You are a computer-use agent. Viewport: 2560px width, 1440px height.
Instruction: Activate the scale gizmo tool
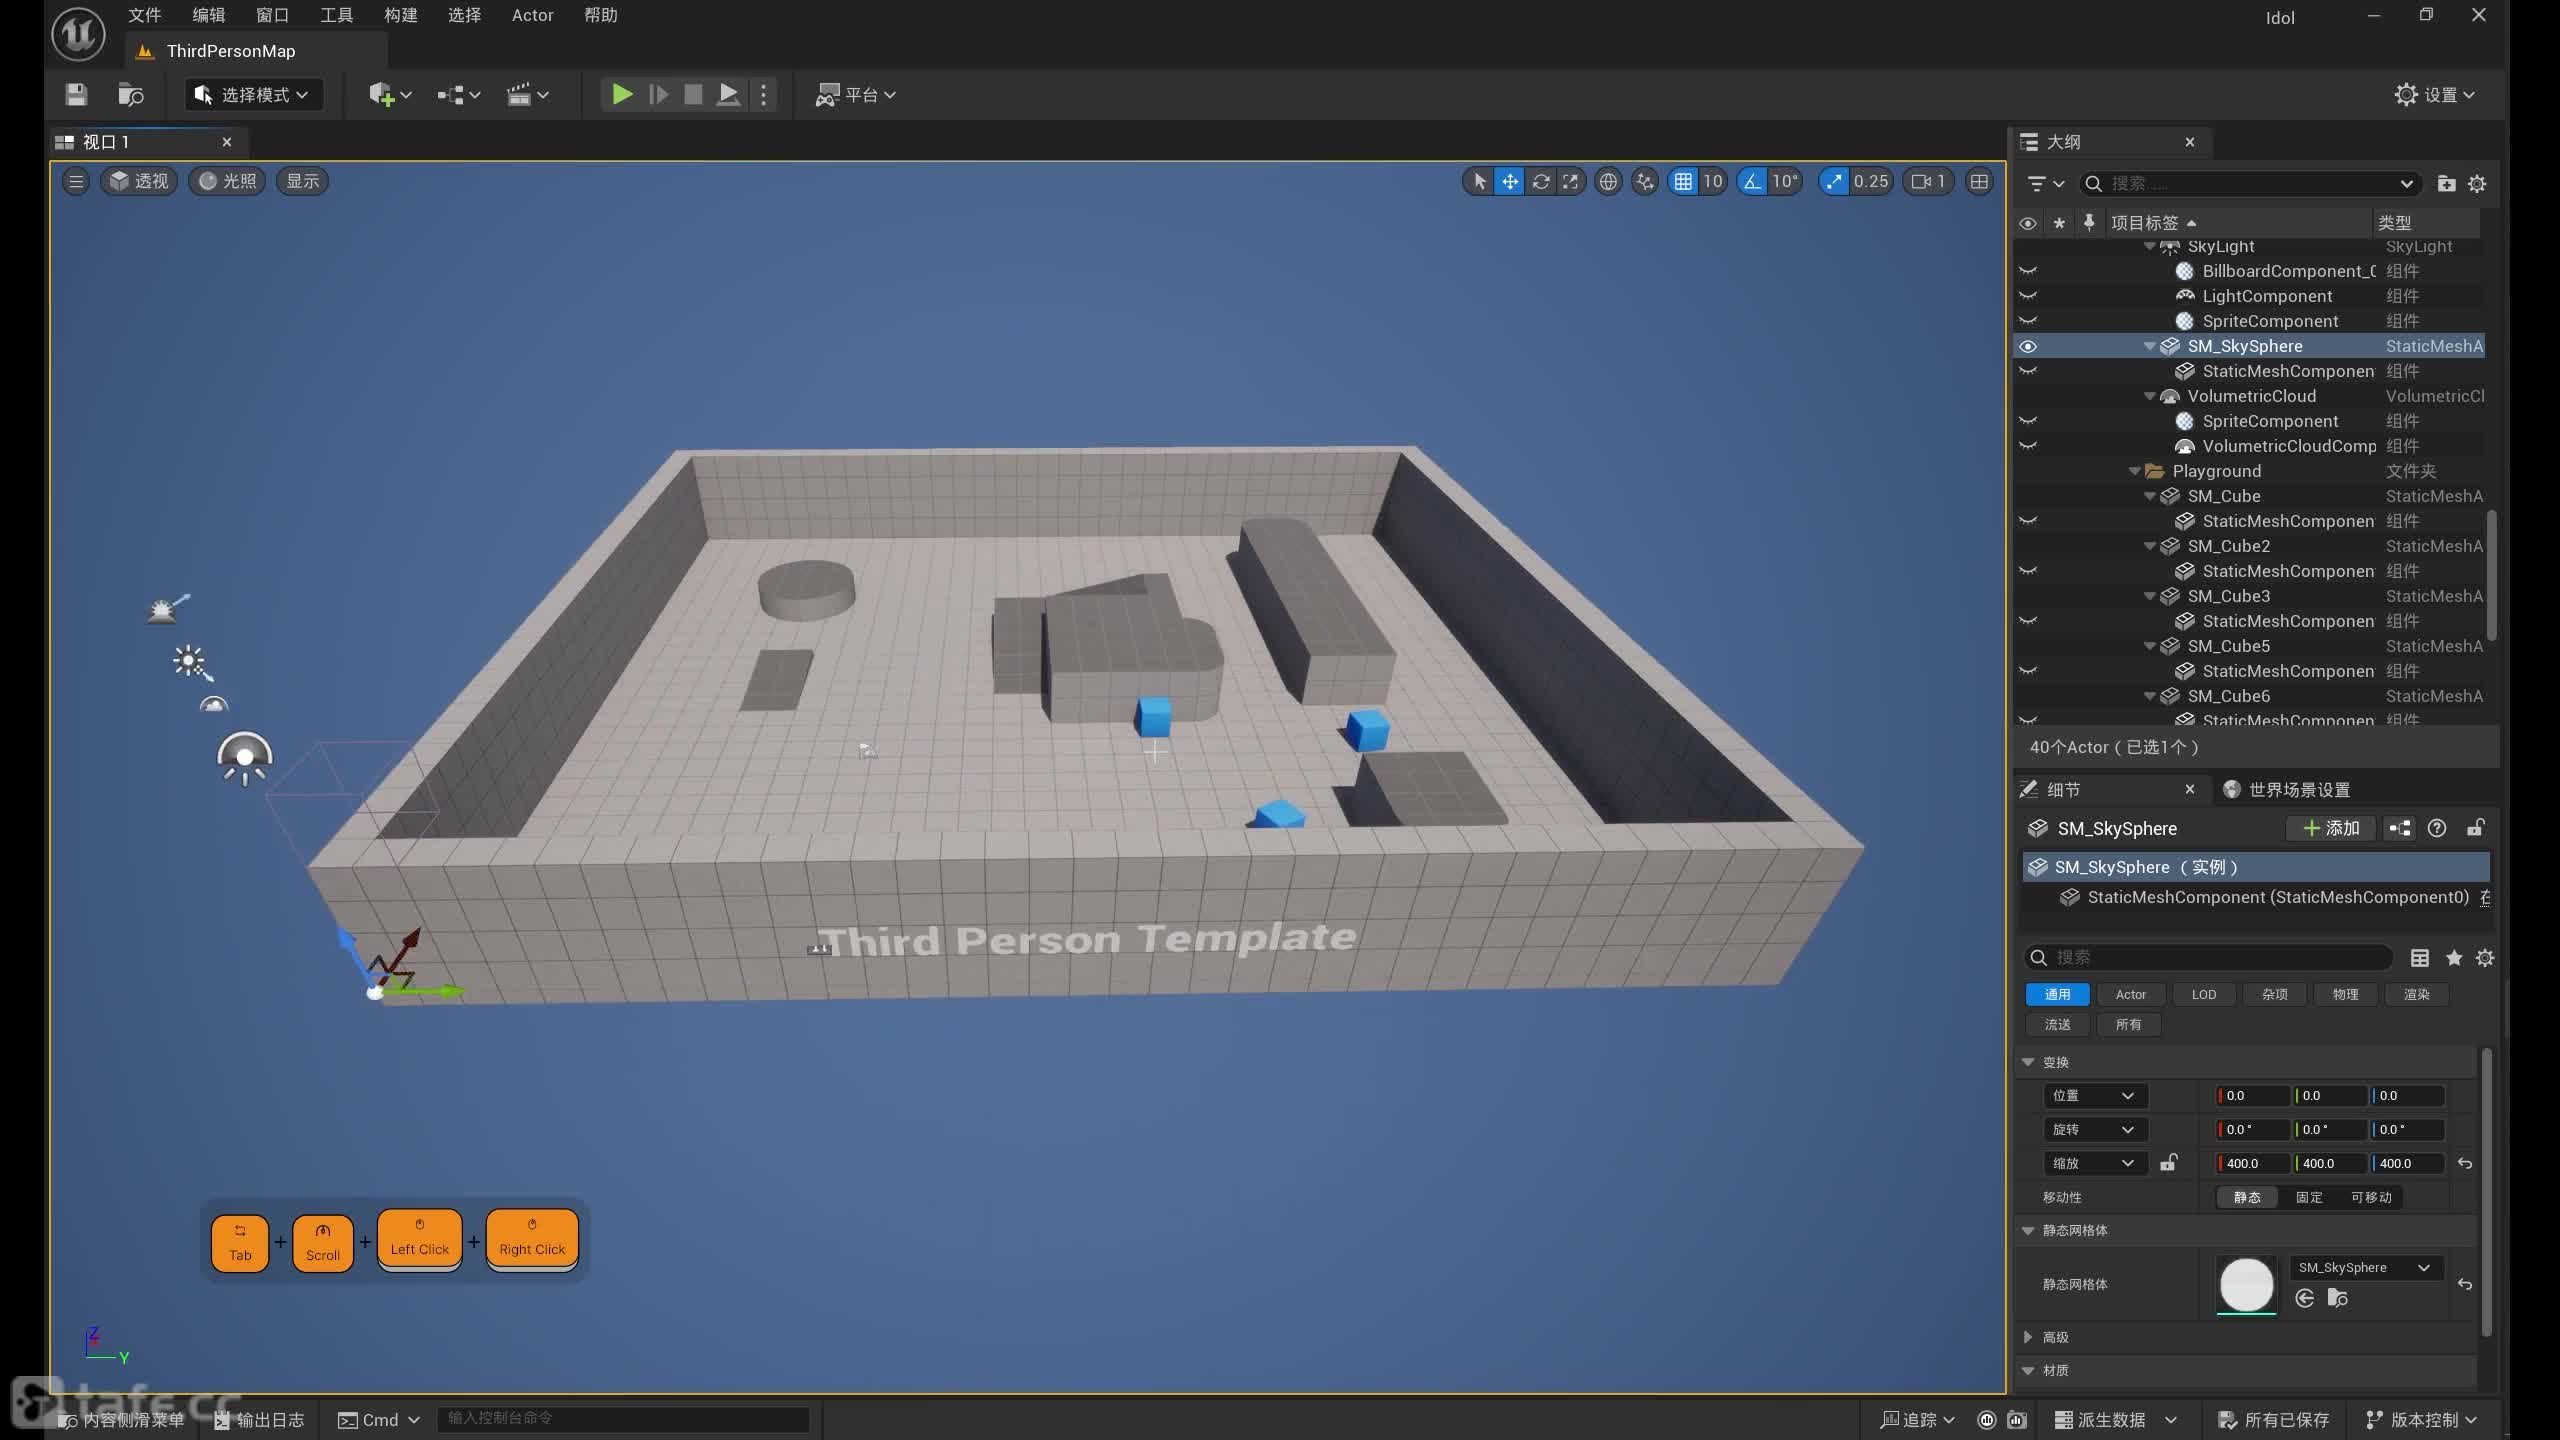coord(1571,181)
